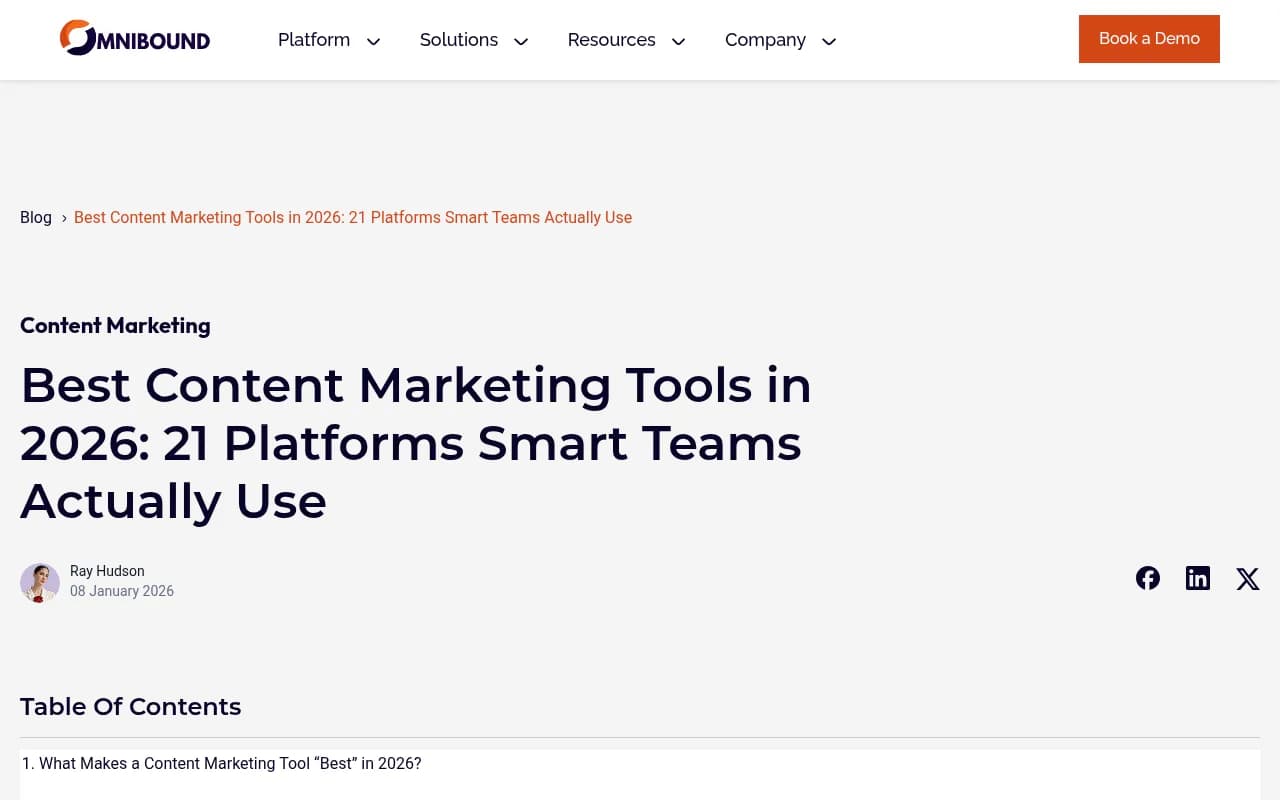The width and height of the screenshot is (1280, 800).
Task: Share the article on LinkedIn
Action: coord(1197,578)
